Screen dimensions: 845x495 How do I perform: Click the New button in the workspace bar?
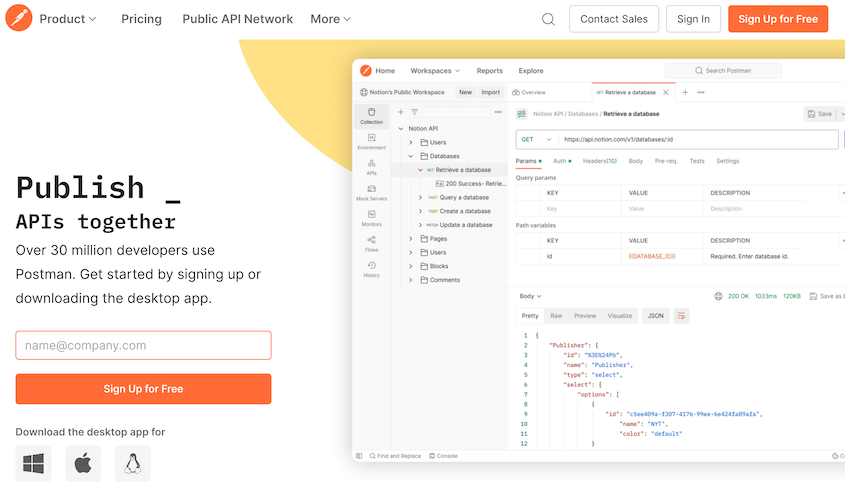[x=465, y=92]
